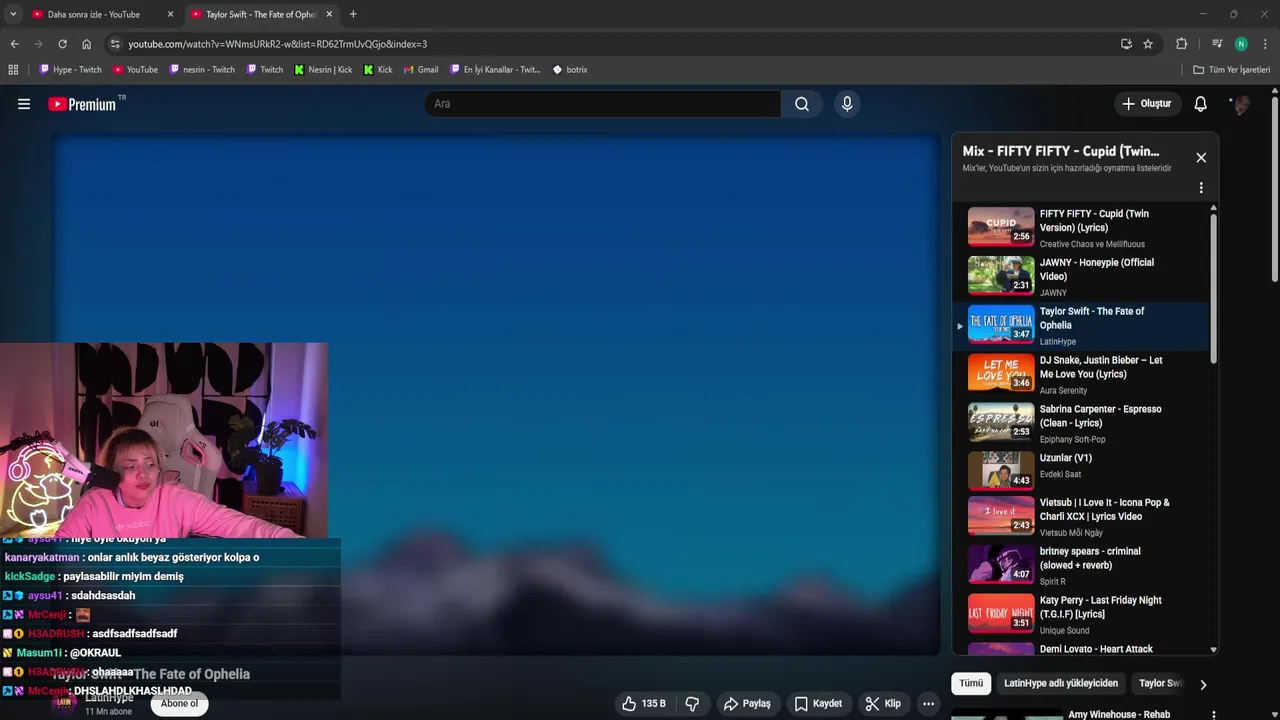This screenshot has height=720, width=1280.
Task: Show next filter chips with arrow
Action: [1203, 685]
